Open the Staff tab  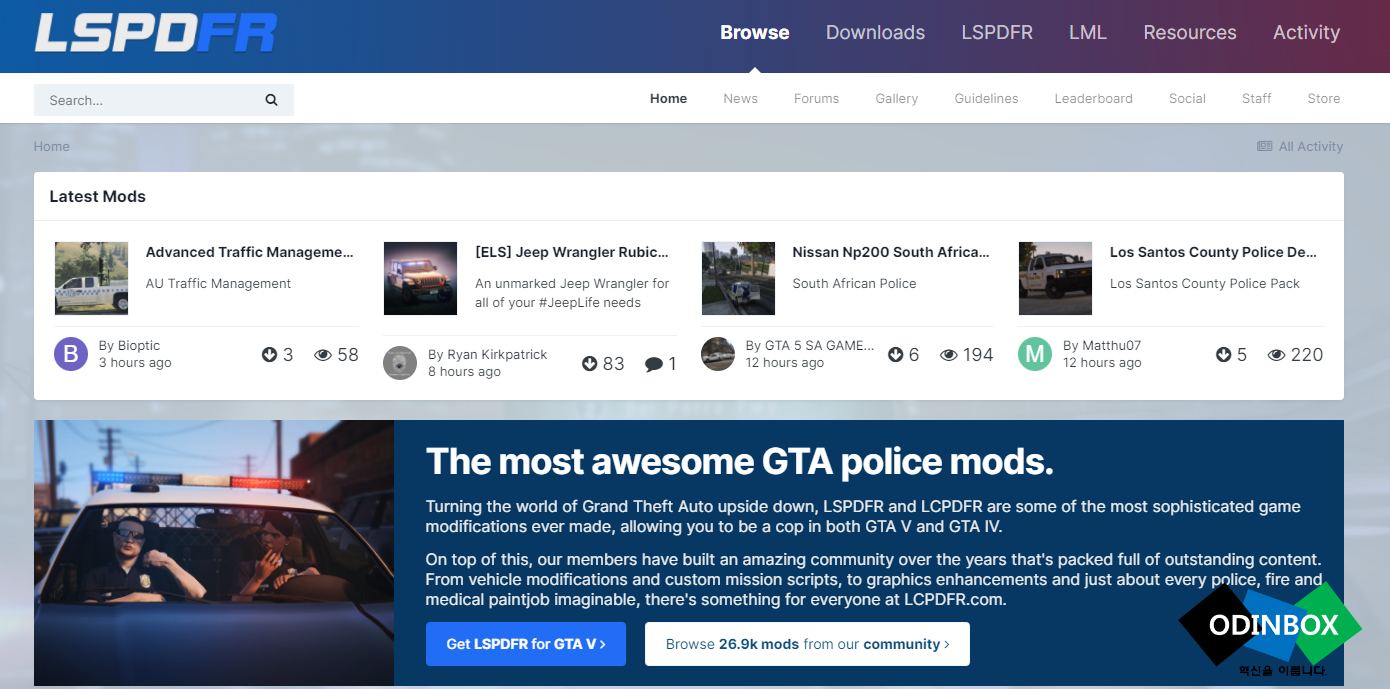pos(1257,98)
